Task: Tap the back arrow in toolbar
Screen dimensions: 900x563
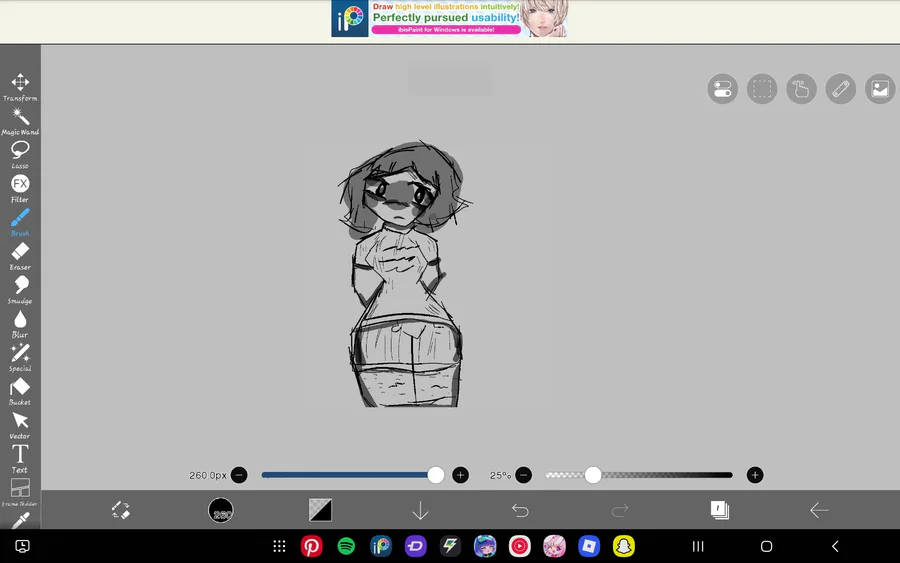Action: [819, 510]
